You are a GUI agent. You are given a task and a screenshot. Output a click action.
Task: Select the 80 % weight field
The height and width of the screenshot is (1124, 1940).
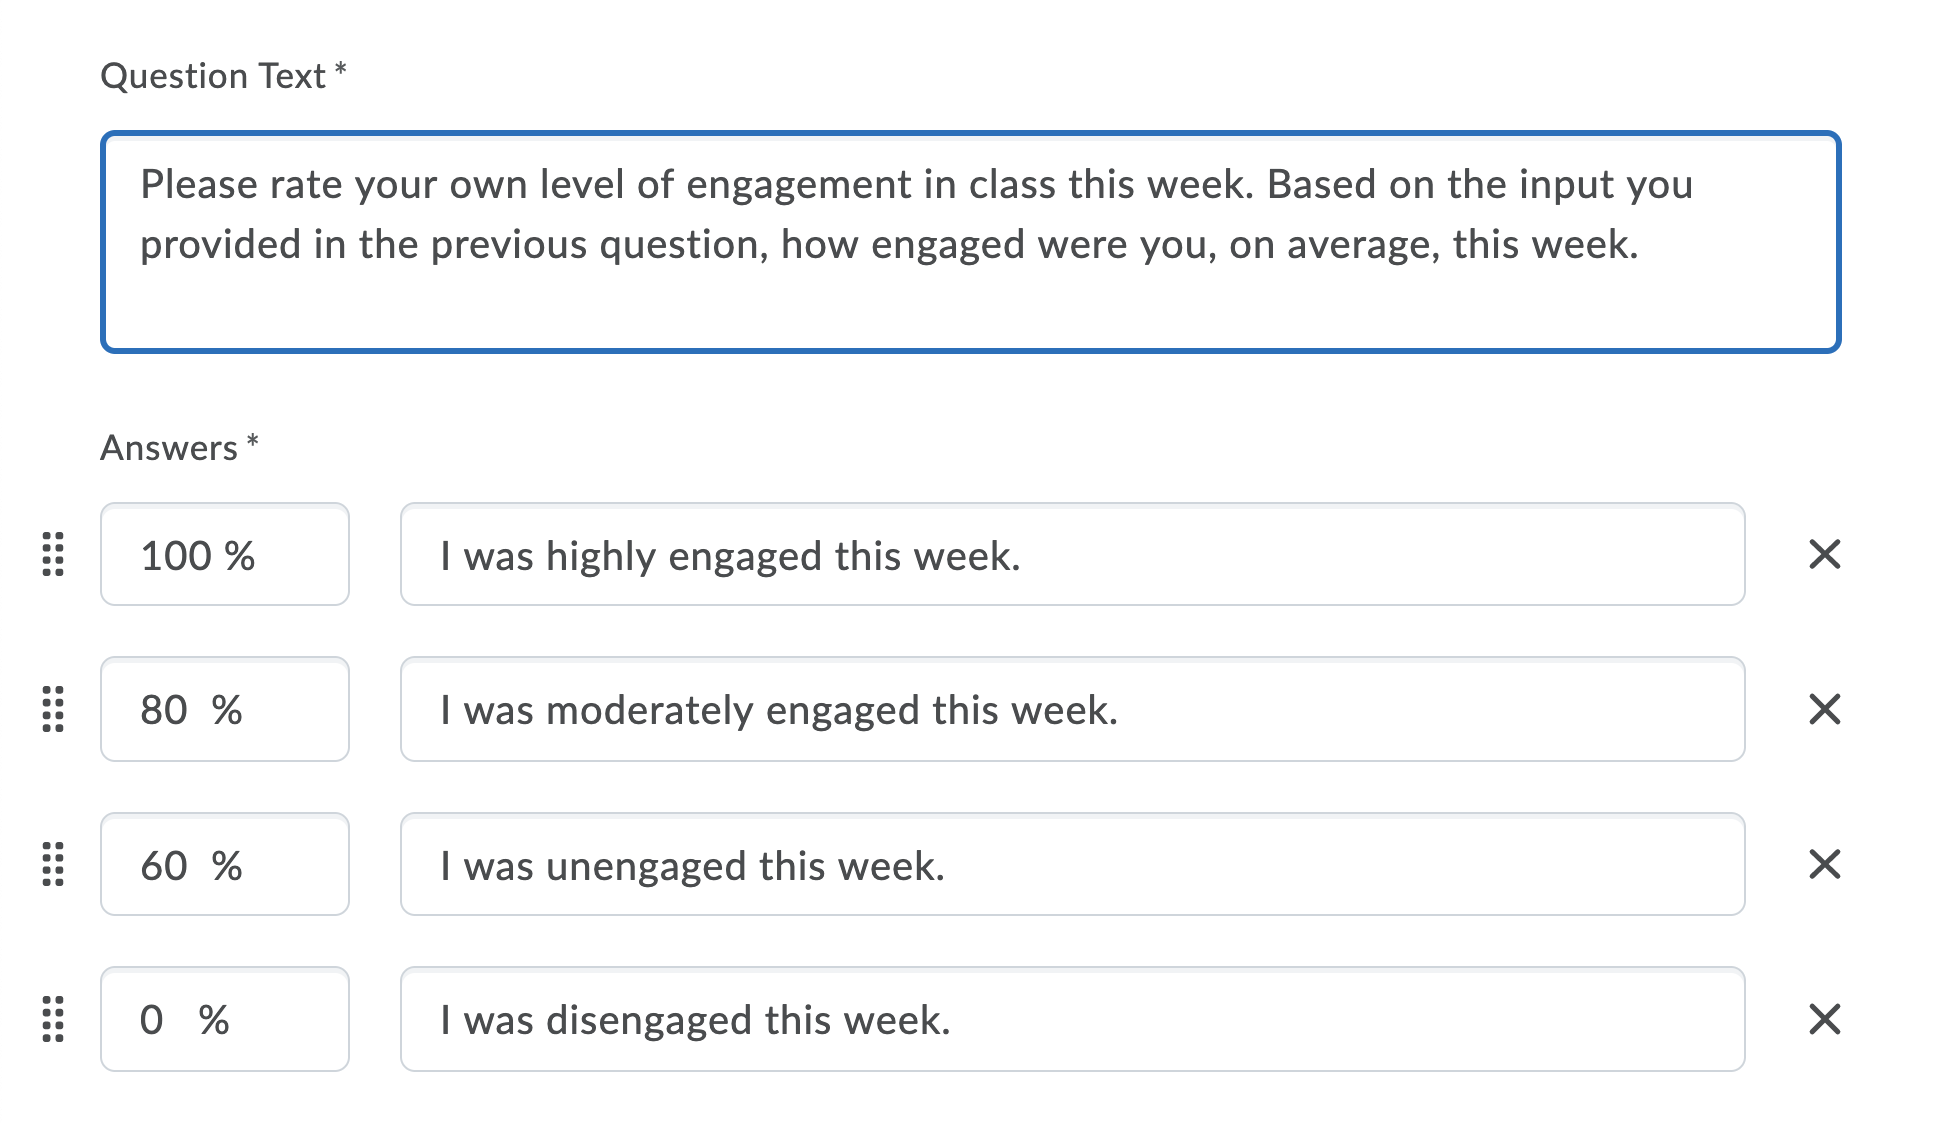click(224, 711)
